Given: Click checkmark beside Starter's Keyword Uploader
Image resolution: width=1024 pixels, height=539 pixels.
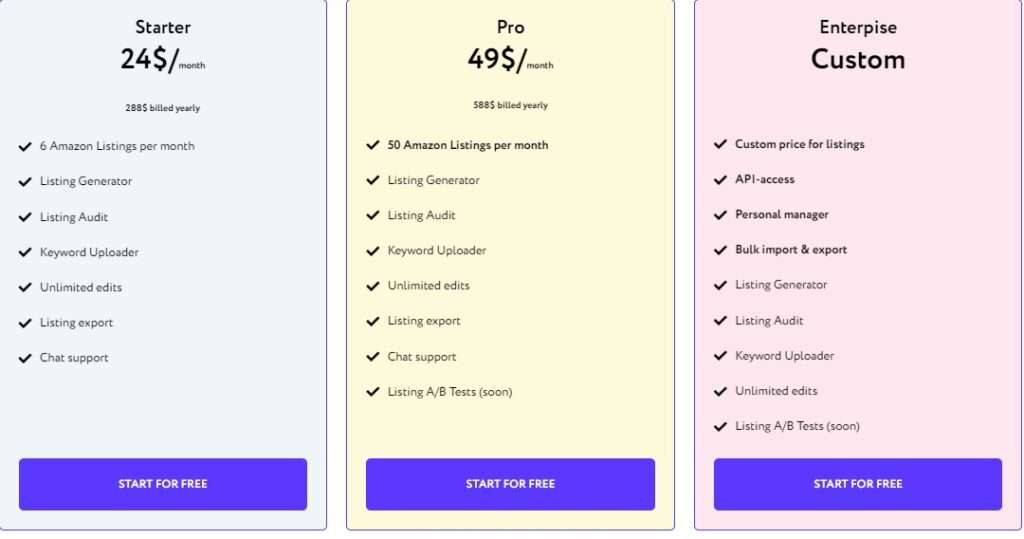Looking at the screenshot, I should [25, 252].
